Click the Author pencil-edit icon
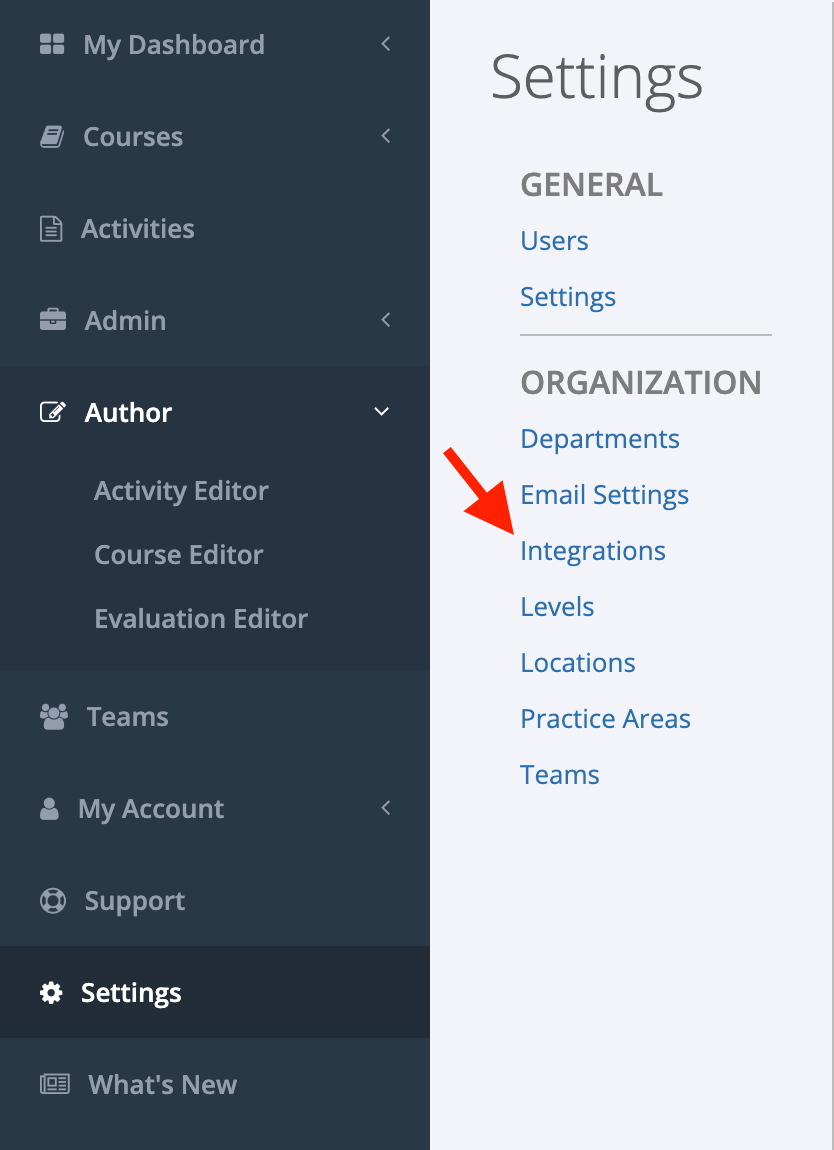 pyautogui.click(x=53, y=412)
